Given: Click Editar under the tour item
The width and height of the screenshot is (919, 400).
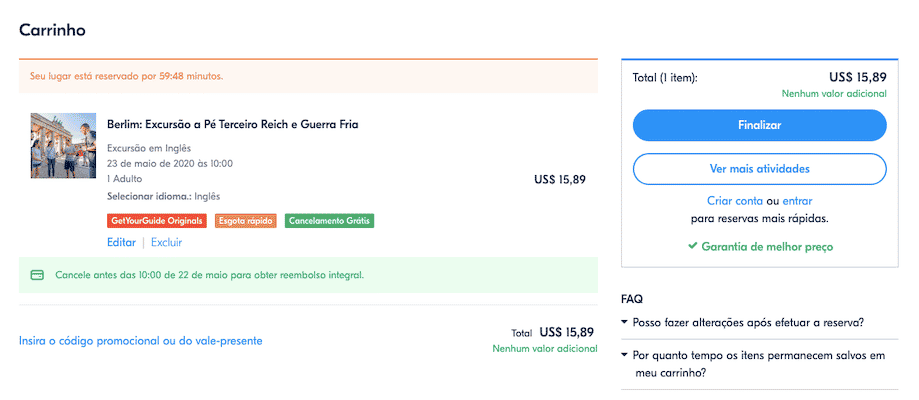Looking at the screenshot, I should pos(121,242).
